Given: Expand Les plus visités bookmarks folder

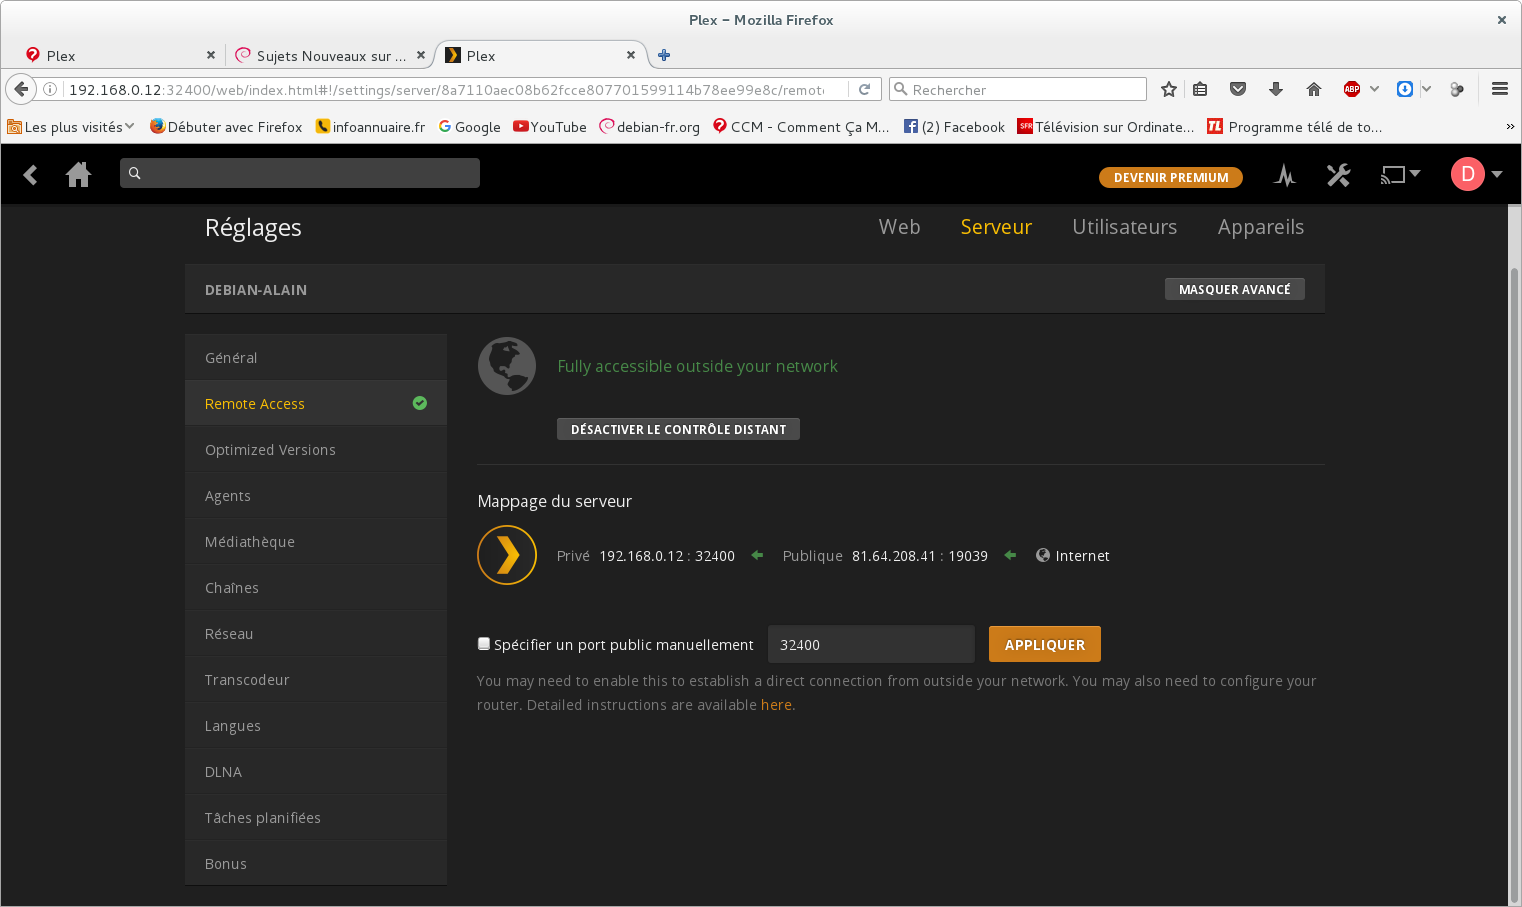Looking at the screenshot, I should (x=70, y=126).
